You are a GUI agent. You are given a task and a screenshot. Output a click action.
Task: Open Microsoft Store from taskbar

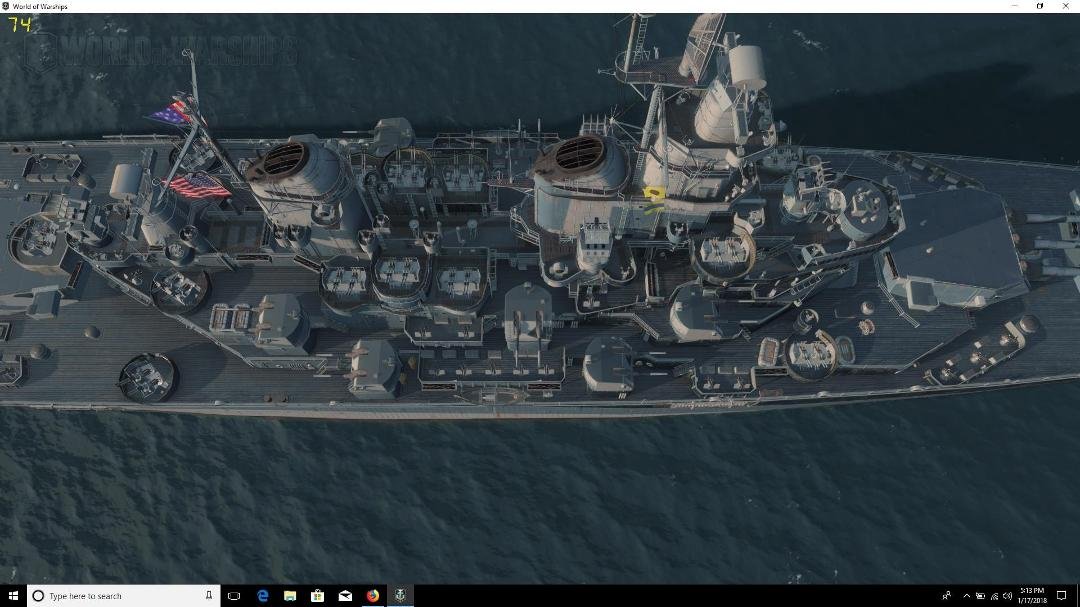tap(318, 596)
